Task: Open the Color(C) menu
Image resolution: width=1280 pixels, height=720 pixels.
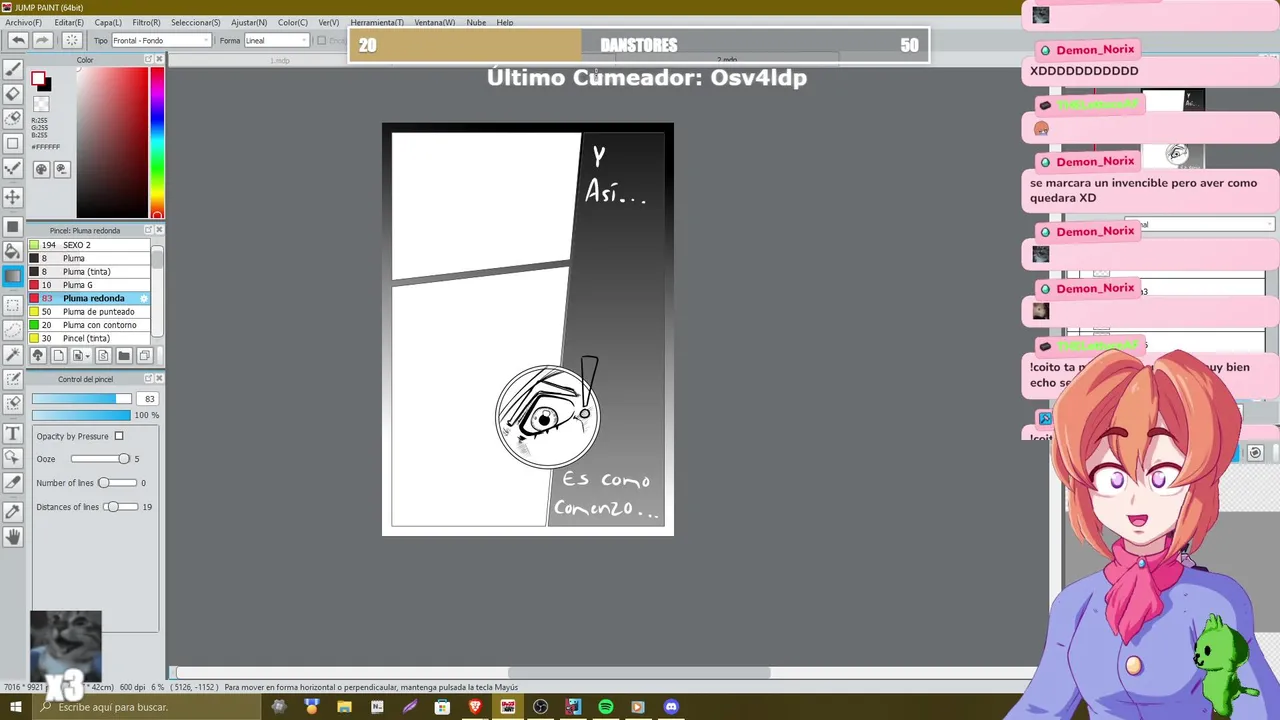Action: (293, 22)
